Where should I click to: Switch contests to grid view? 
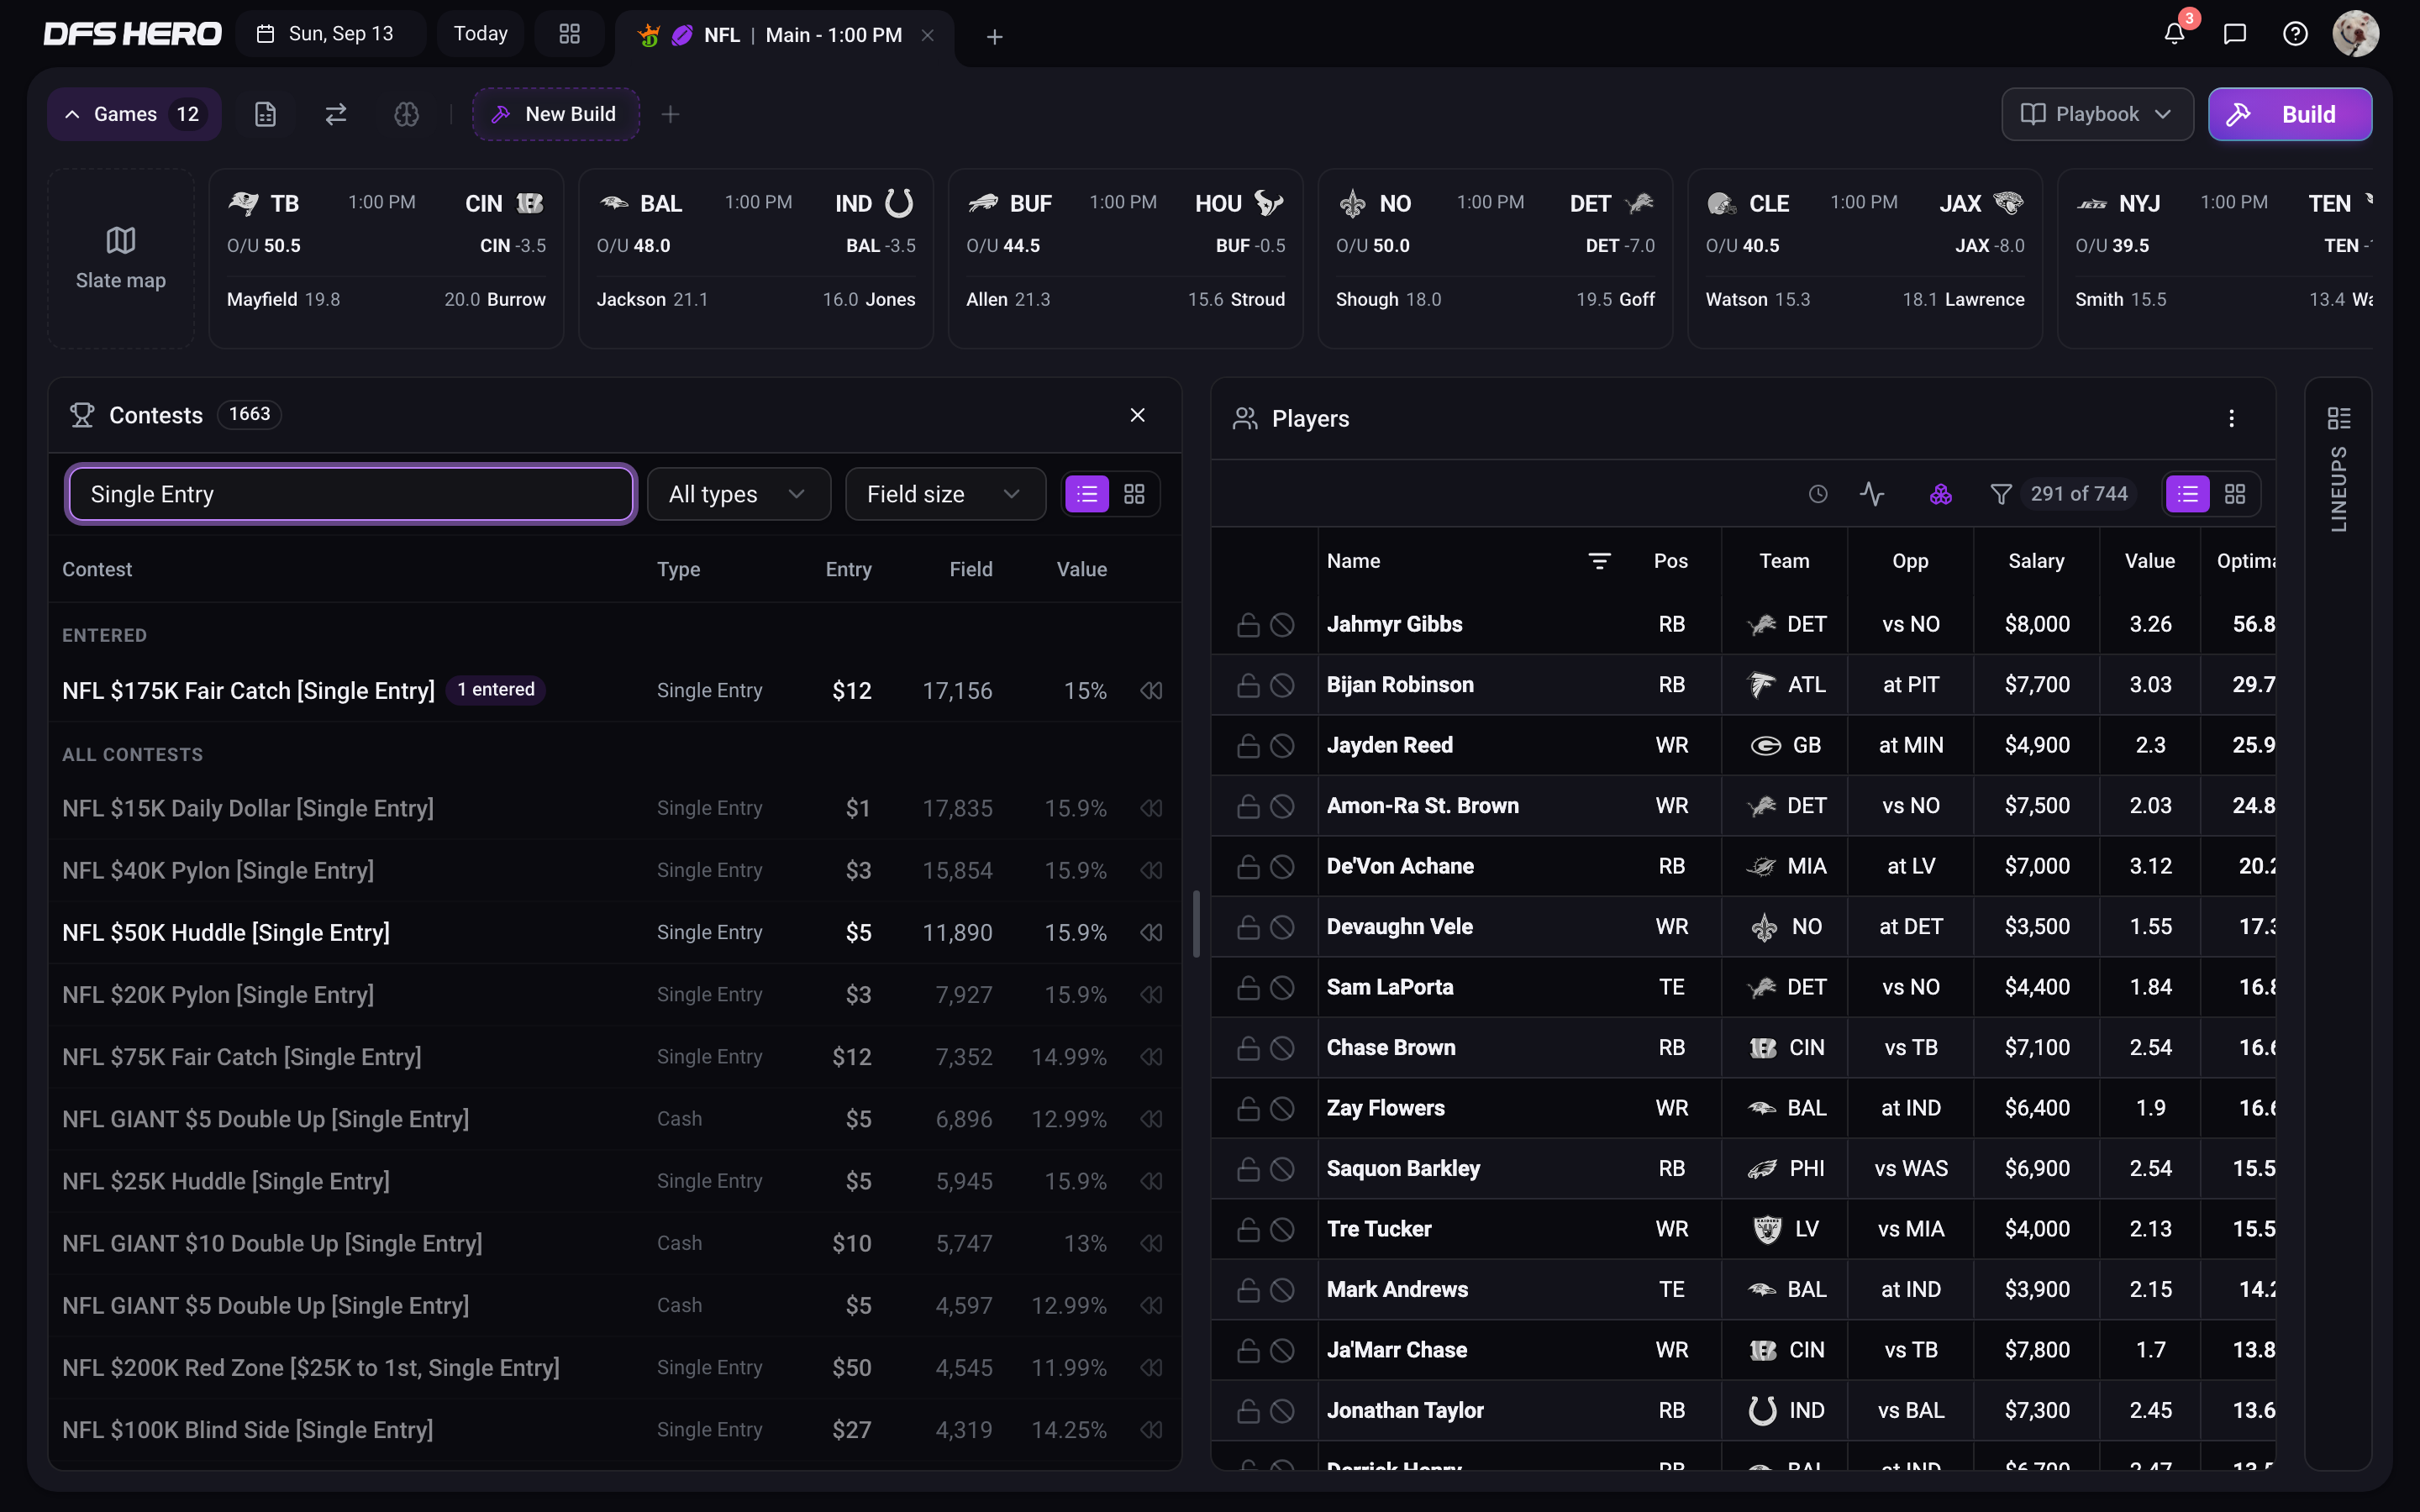click(1134, 494)
